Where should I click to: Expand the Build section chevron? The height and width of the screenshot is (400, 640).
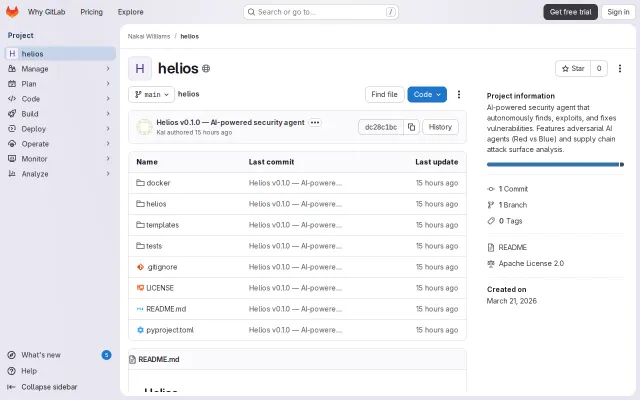(x=108, y=113)
